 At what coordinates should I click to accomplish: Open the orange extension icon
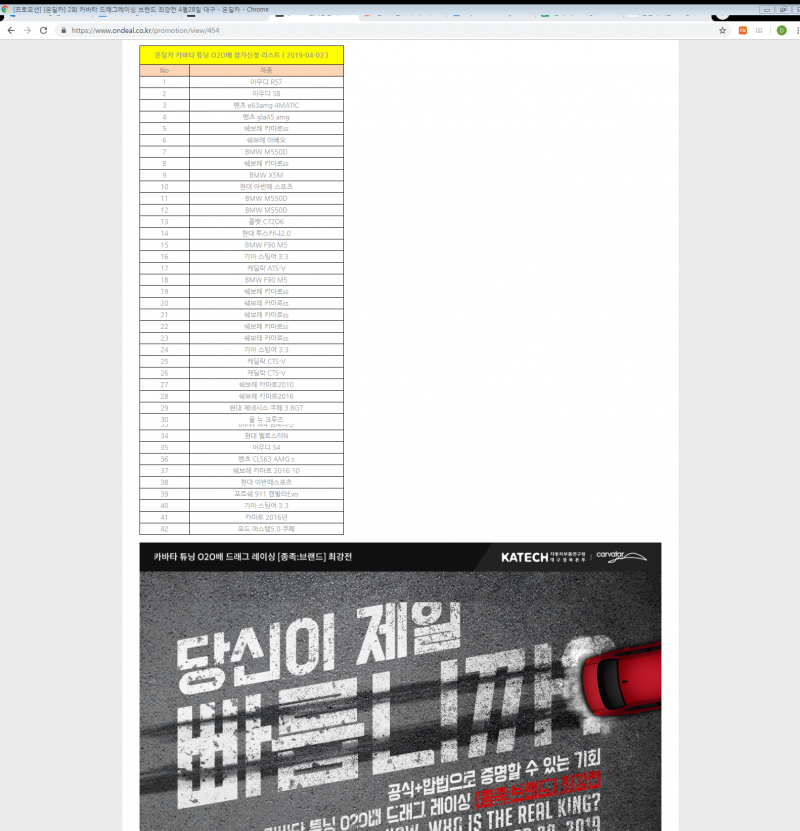(x=743, y=31)
